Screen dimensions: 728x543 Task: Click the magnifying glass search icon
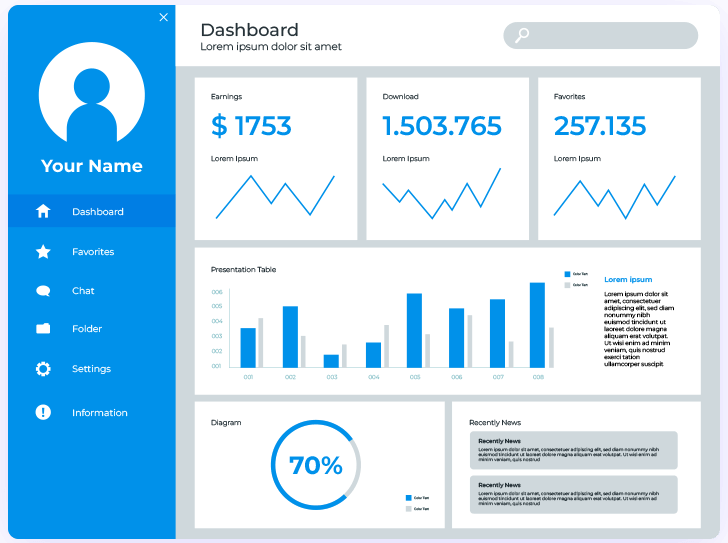click(521, 36)
